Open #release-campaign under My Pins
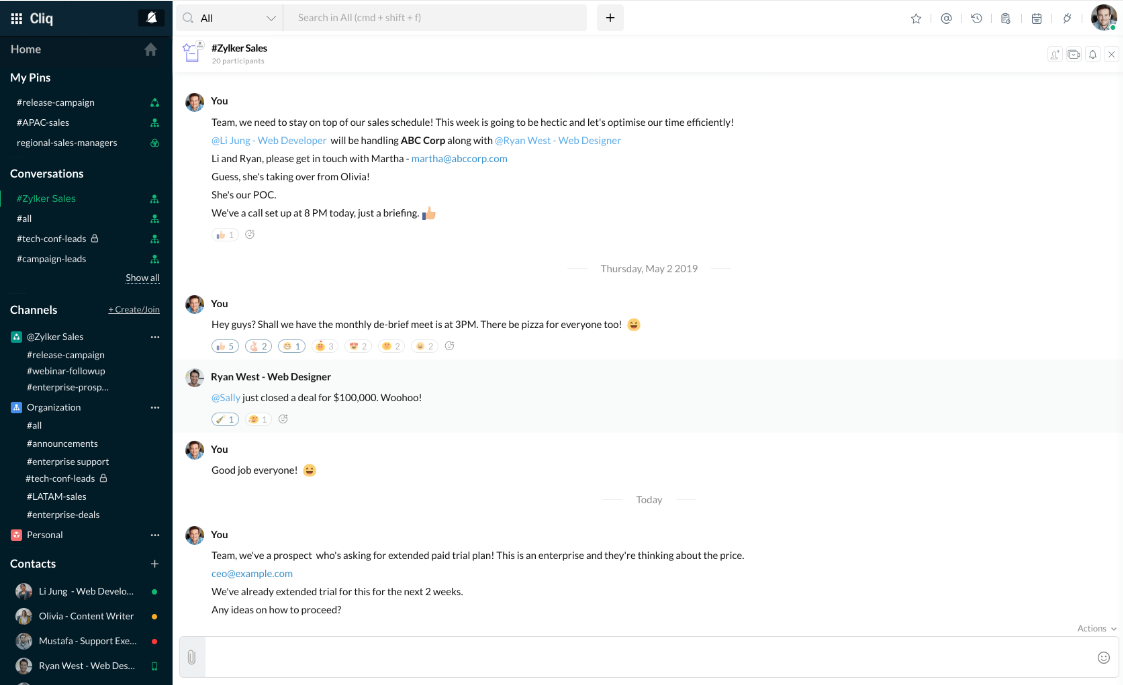The height and width of the screenshot is (685, 1123). tap(55, 102)
